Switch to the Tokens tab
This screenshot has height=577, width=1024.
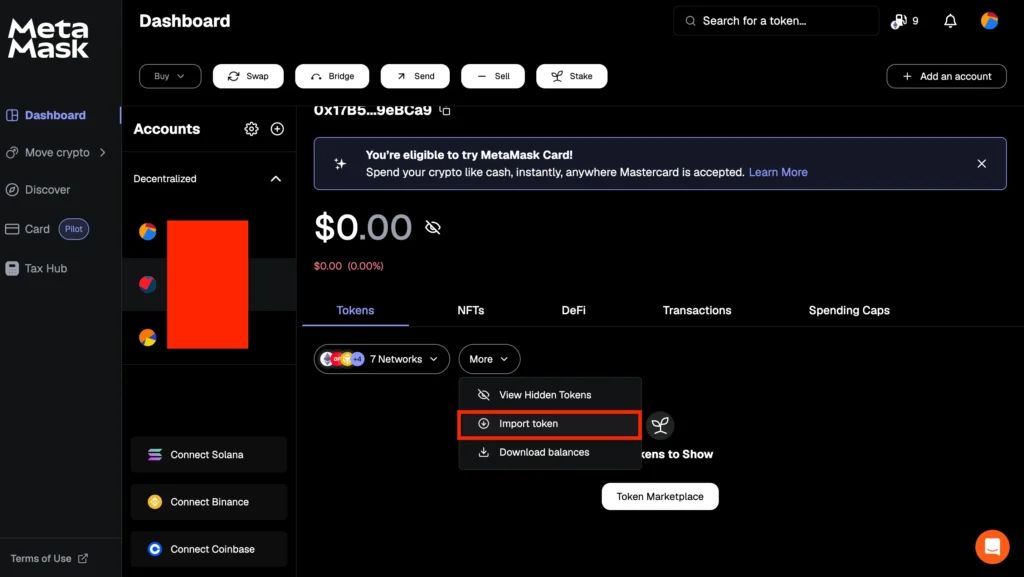click(x=355, y=311)
